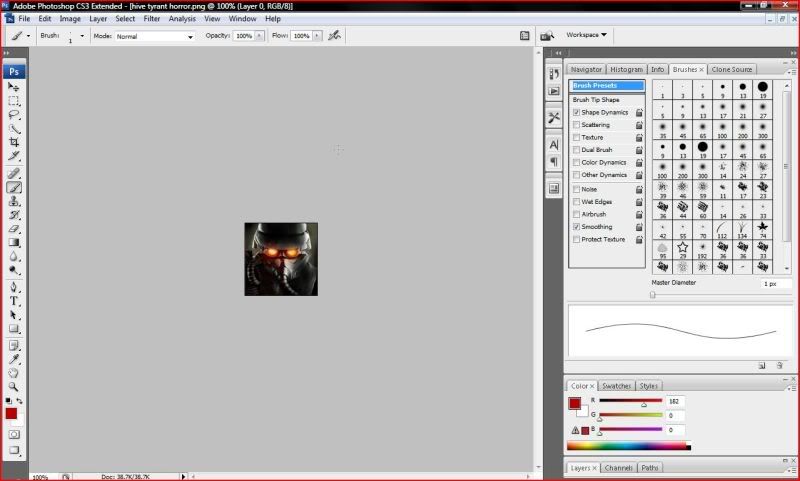Viewport: 800px width, 481px height.
Task: Enable airbrush in options bar
Action: 335,36
